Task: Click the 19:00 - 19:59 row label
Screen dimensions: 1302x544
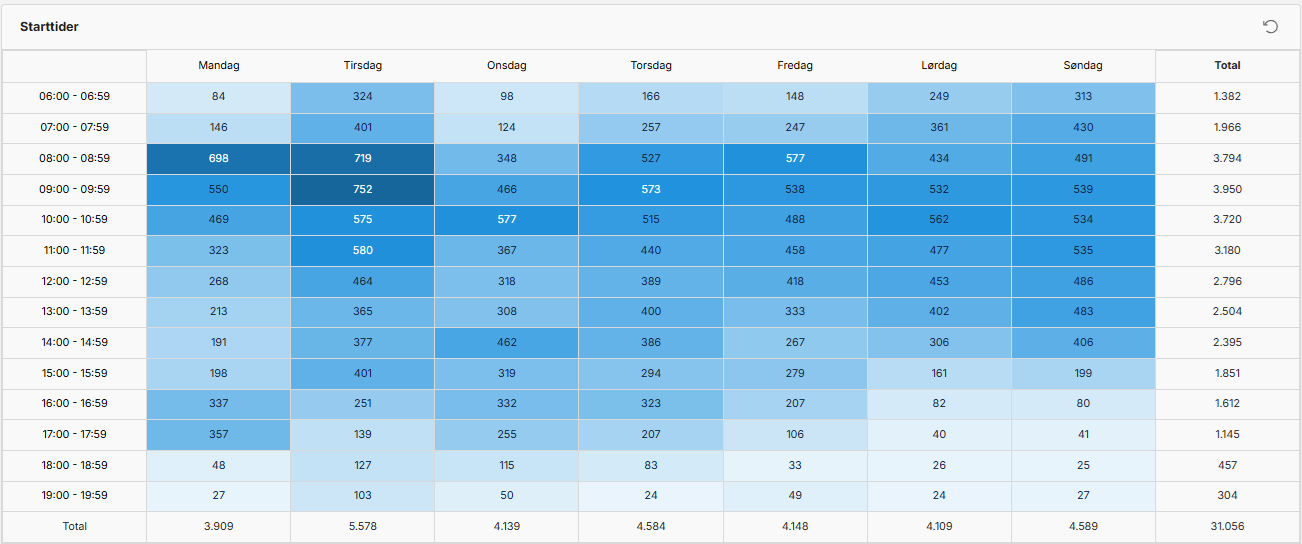Action: (x=74, y=495)
